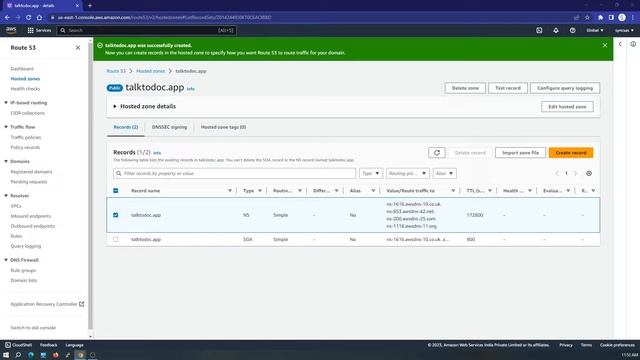
Task: Open the browser extensions puzzle icon
Action: click(x=600, y=18)
